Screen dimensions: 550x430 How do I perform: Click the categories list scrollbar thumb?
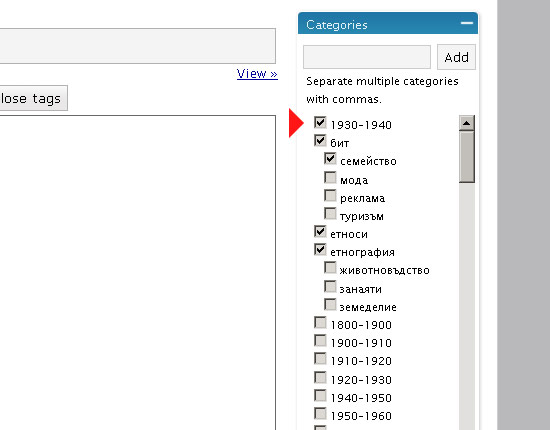(467, 156)
